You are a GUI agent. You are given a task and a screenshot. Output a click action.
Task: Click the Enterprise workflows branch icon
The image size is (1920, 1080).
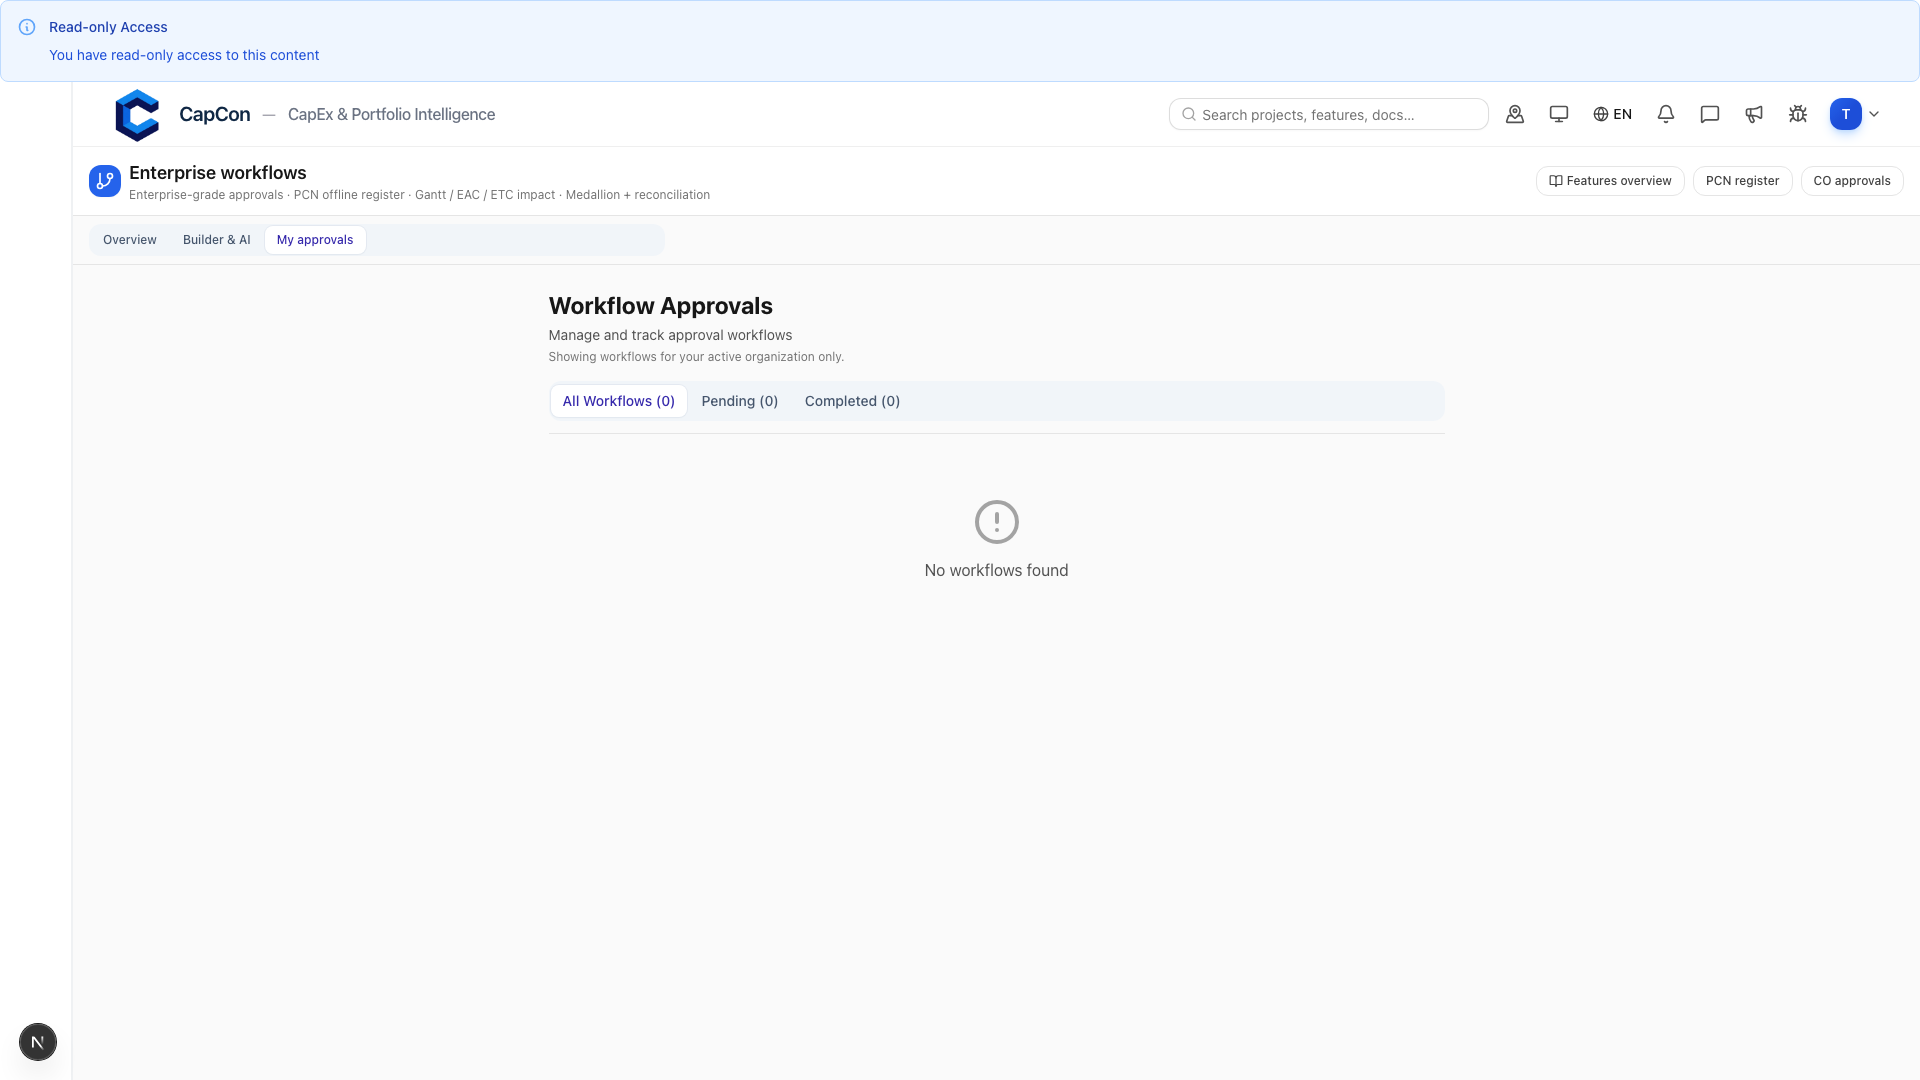click(x=105, y=181)
